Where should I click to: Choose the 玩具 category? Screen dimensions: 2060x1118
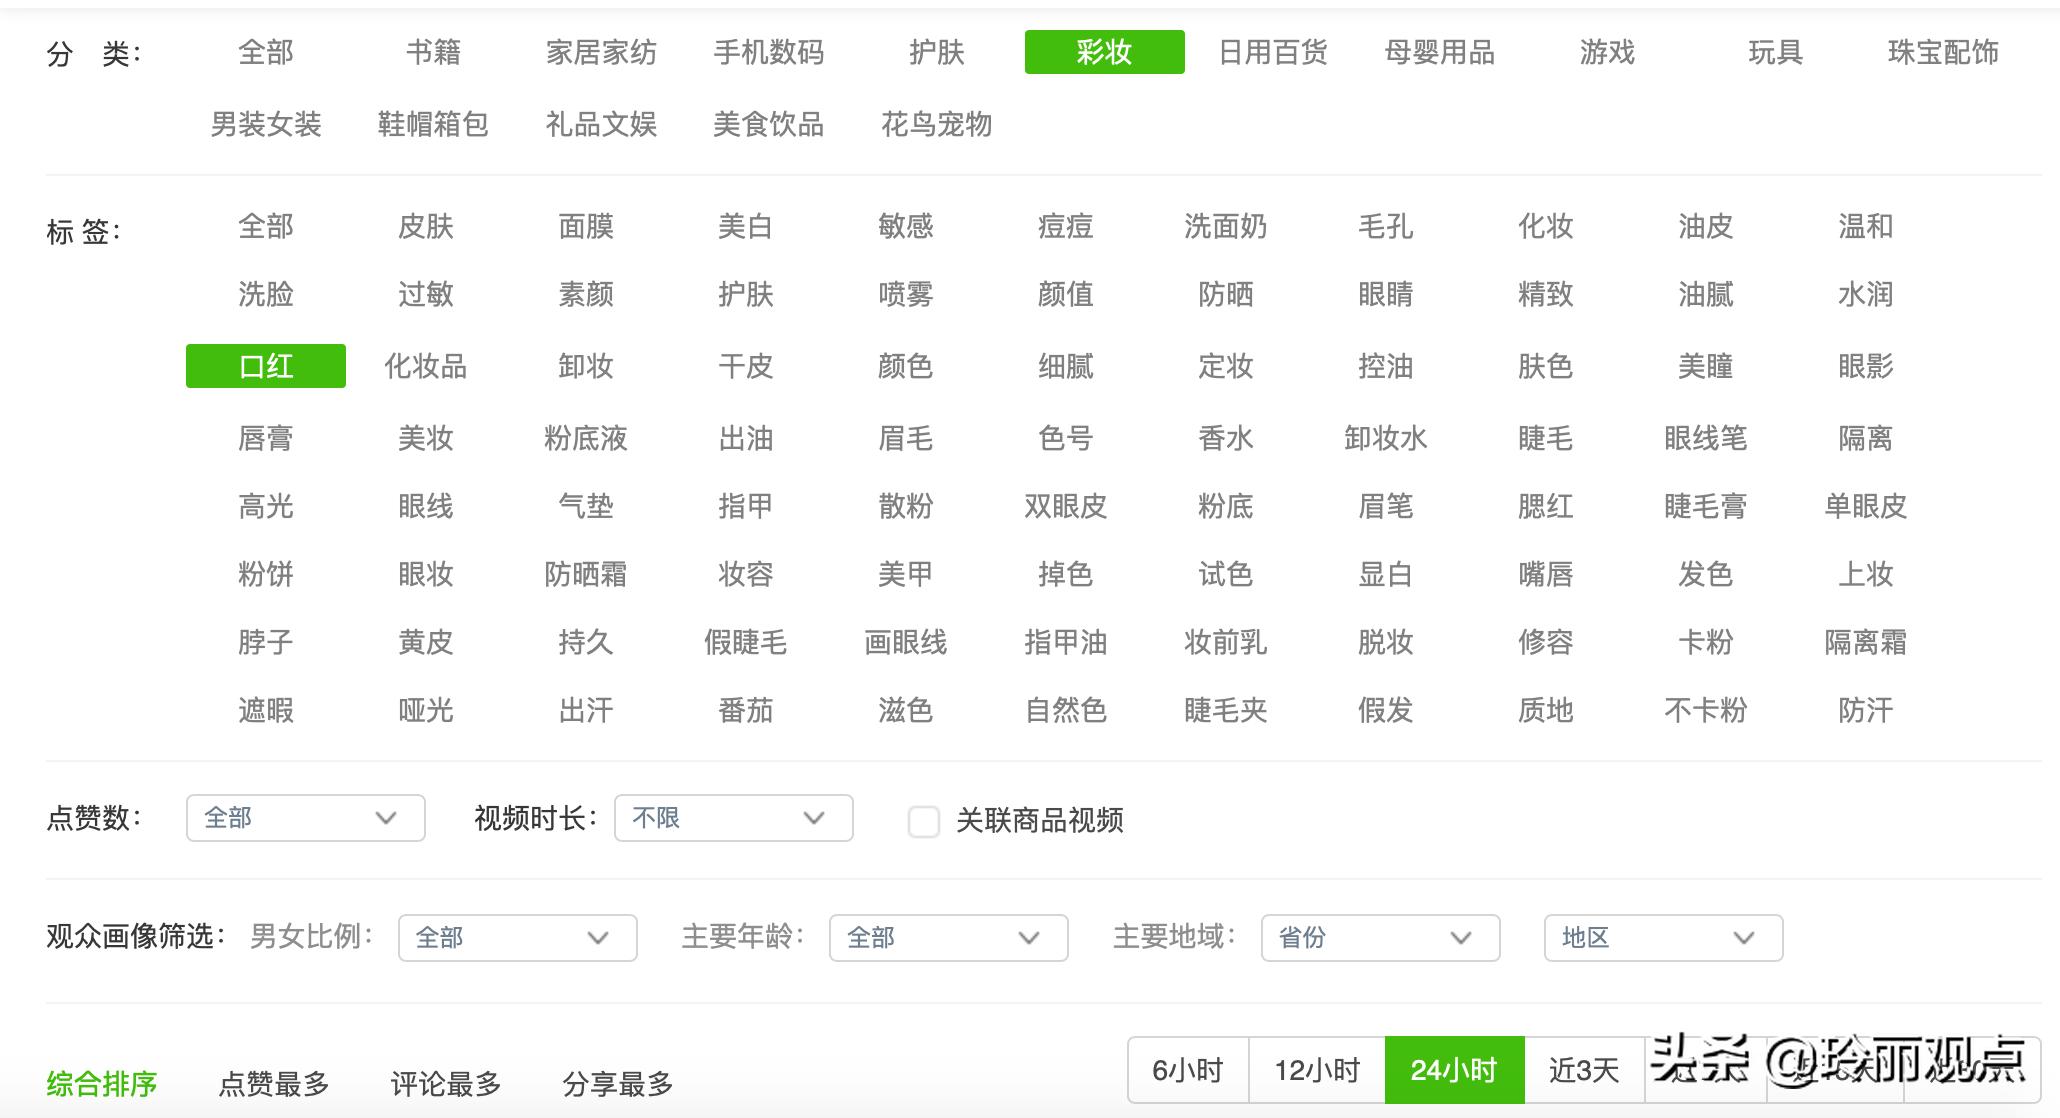[1776, 52]
